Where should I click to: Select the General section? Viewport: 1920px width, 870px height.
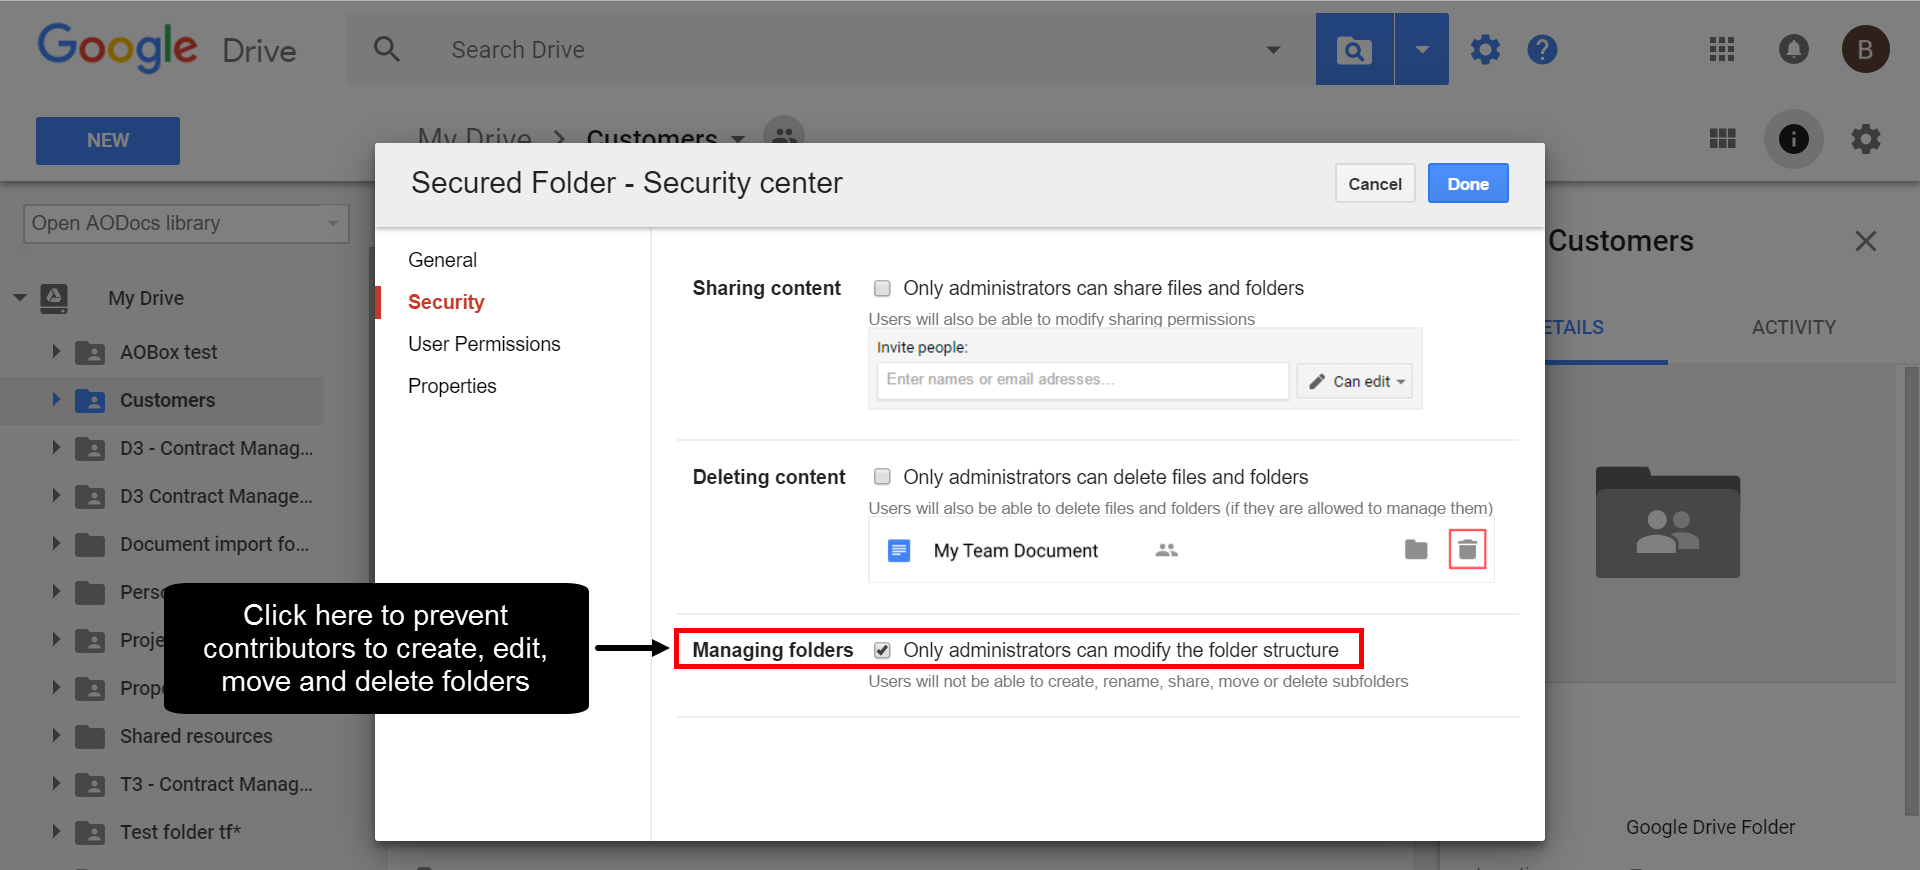tap(442, 260)
